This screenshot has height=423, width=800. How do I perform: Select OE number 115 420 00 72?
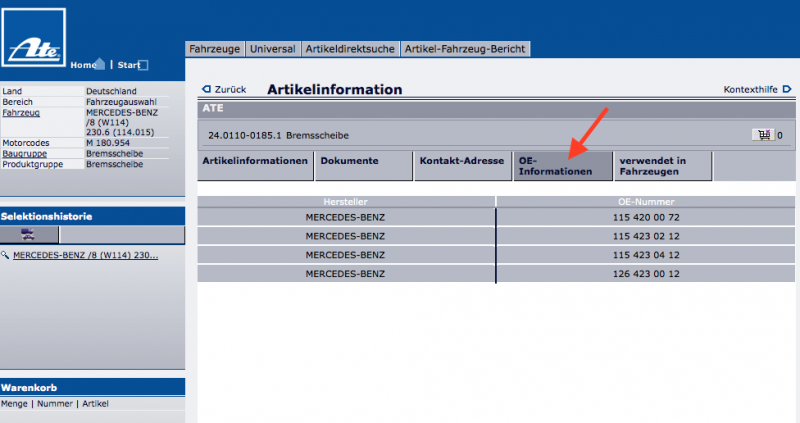coord(645,216)
